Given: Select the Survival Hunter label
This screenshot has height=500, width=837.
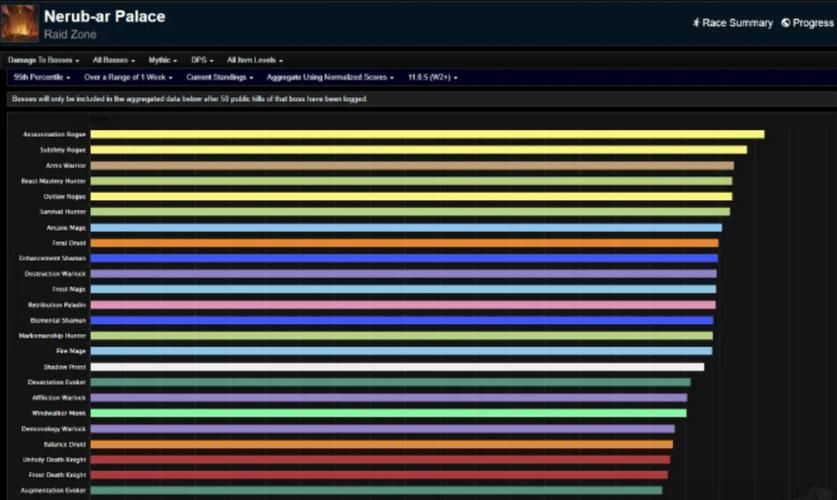Looking at the screenshot, I should [x=62, y=212].
